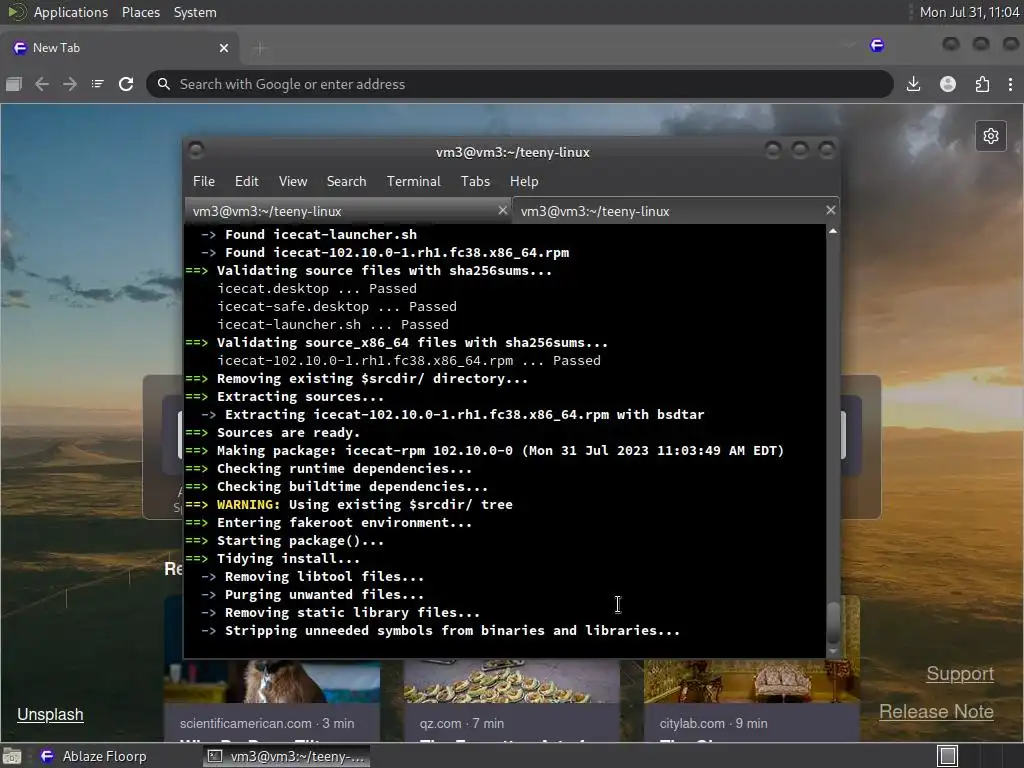Click the 'icecat-safe.desktop ... Passed' line
The image size is (1024, 768).
[337, 306]
